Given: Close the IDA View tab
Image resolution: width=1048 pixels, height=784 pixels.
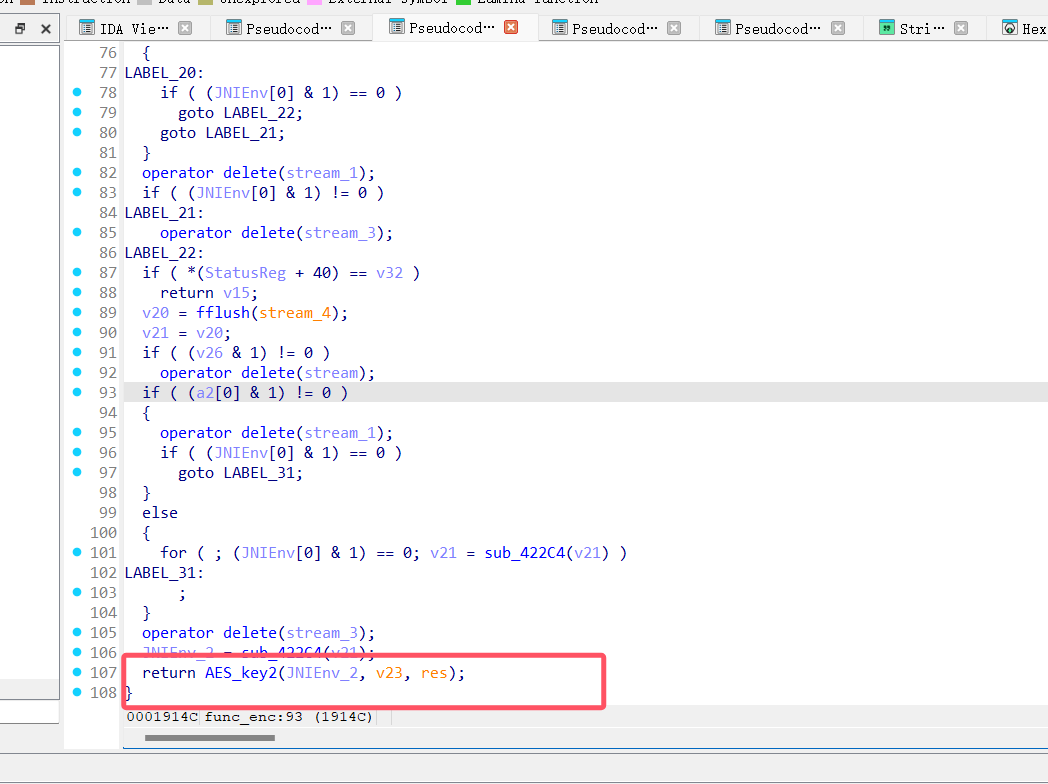Looking at the screenshot, I should (x=185, y=28).
